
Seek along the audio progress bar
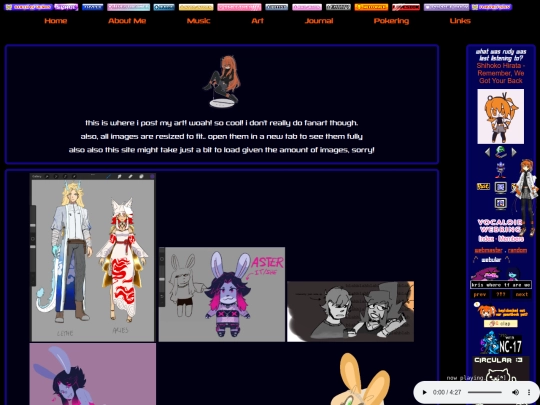485,392
